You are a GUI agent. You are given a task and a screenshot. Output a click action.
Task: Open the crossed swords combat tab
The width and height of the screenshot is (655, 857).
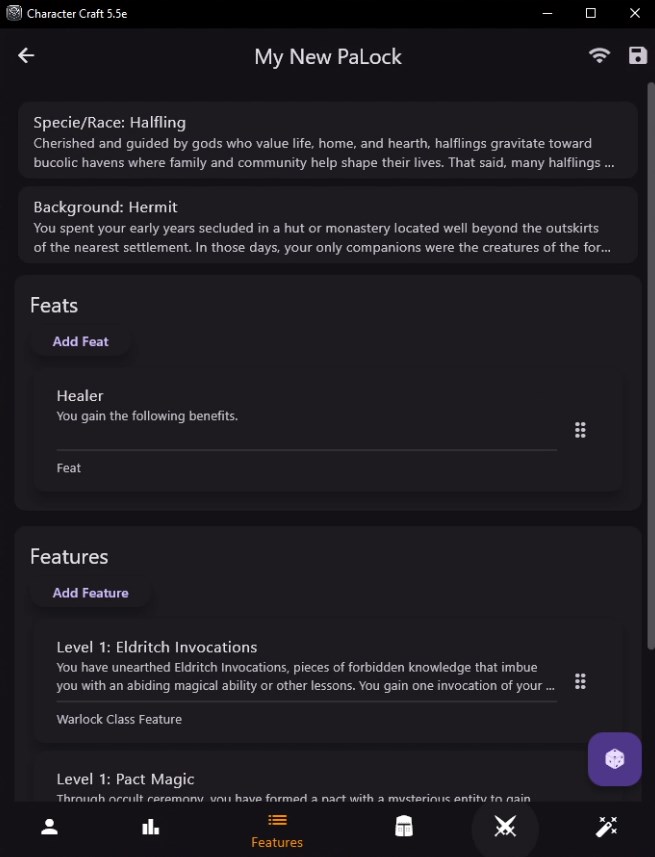505,827
